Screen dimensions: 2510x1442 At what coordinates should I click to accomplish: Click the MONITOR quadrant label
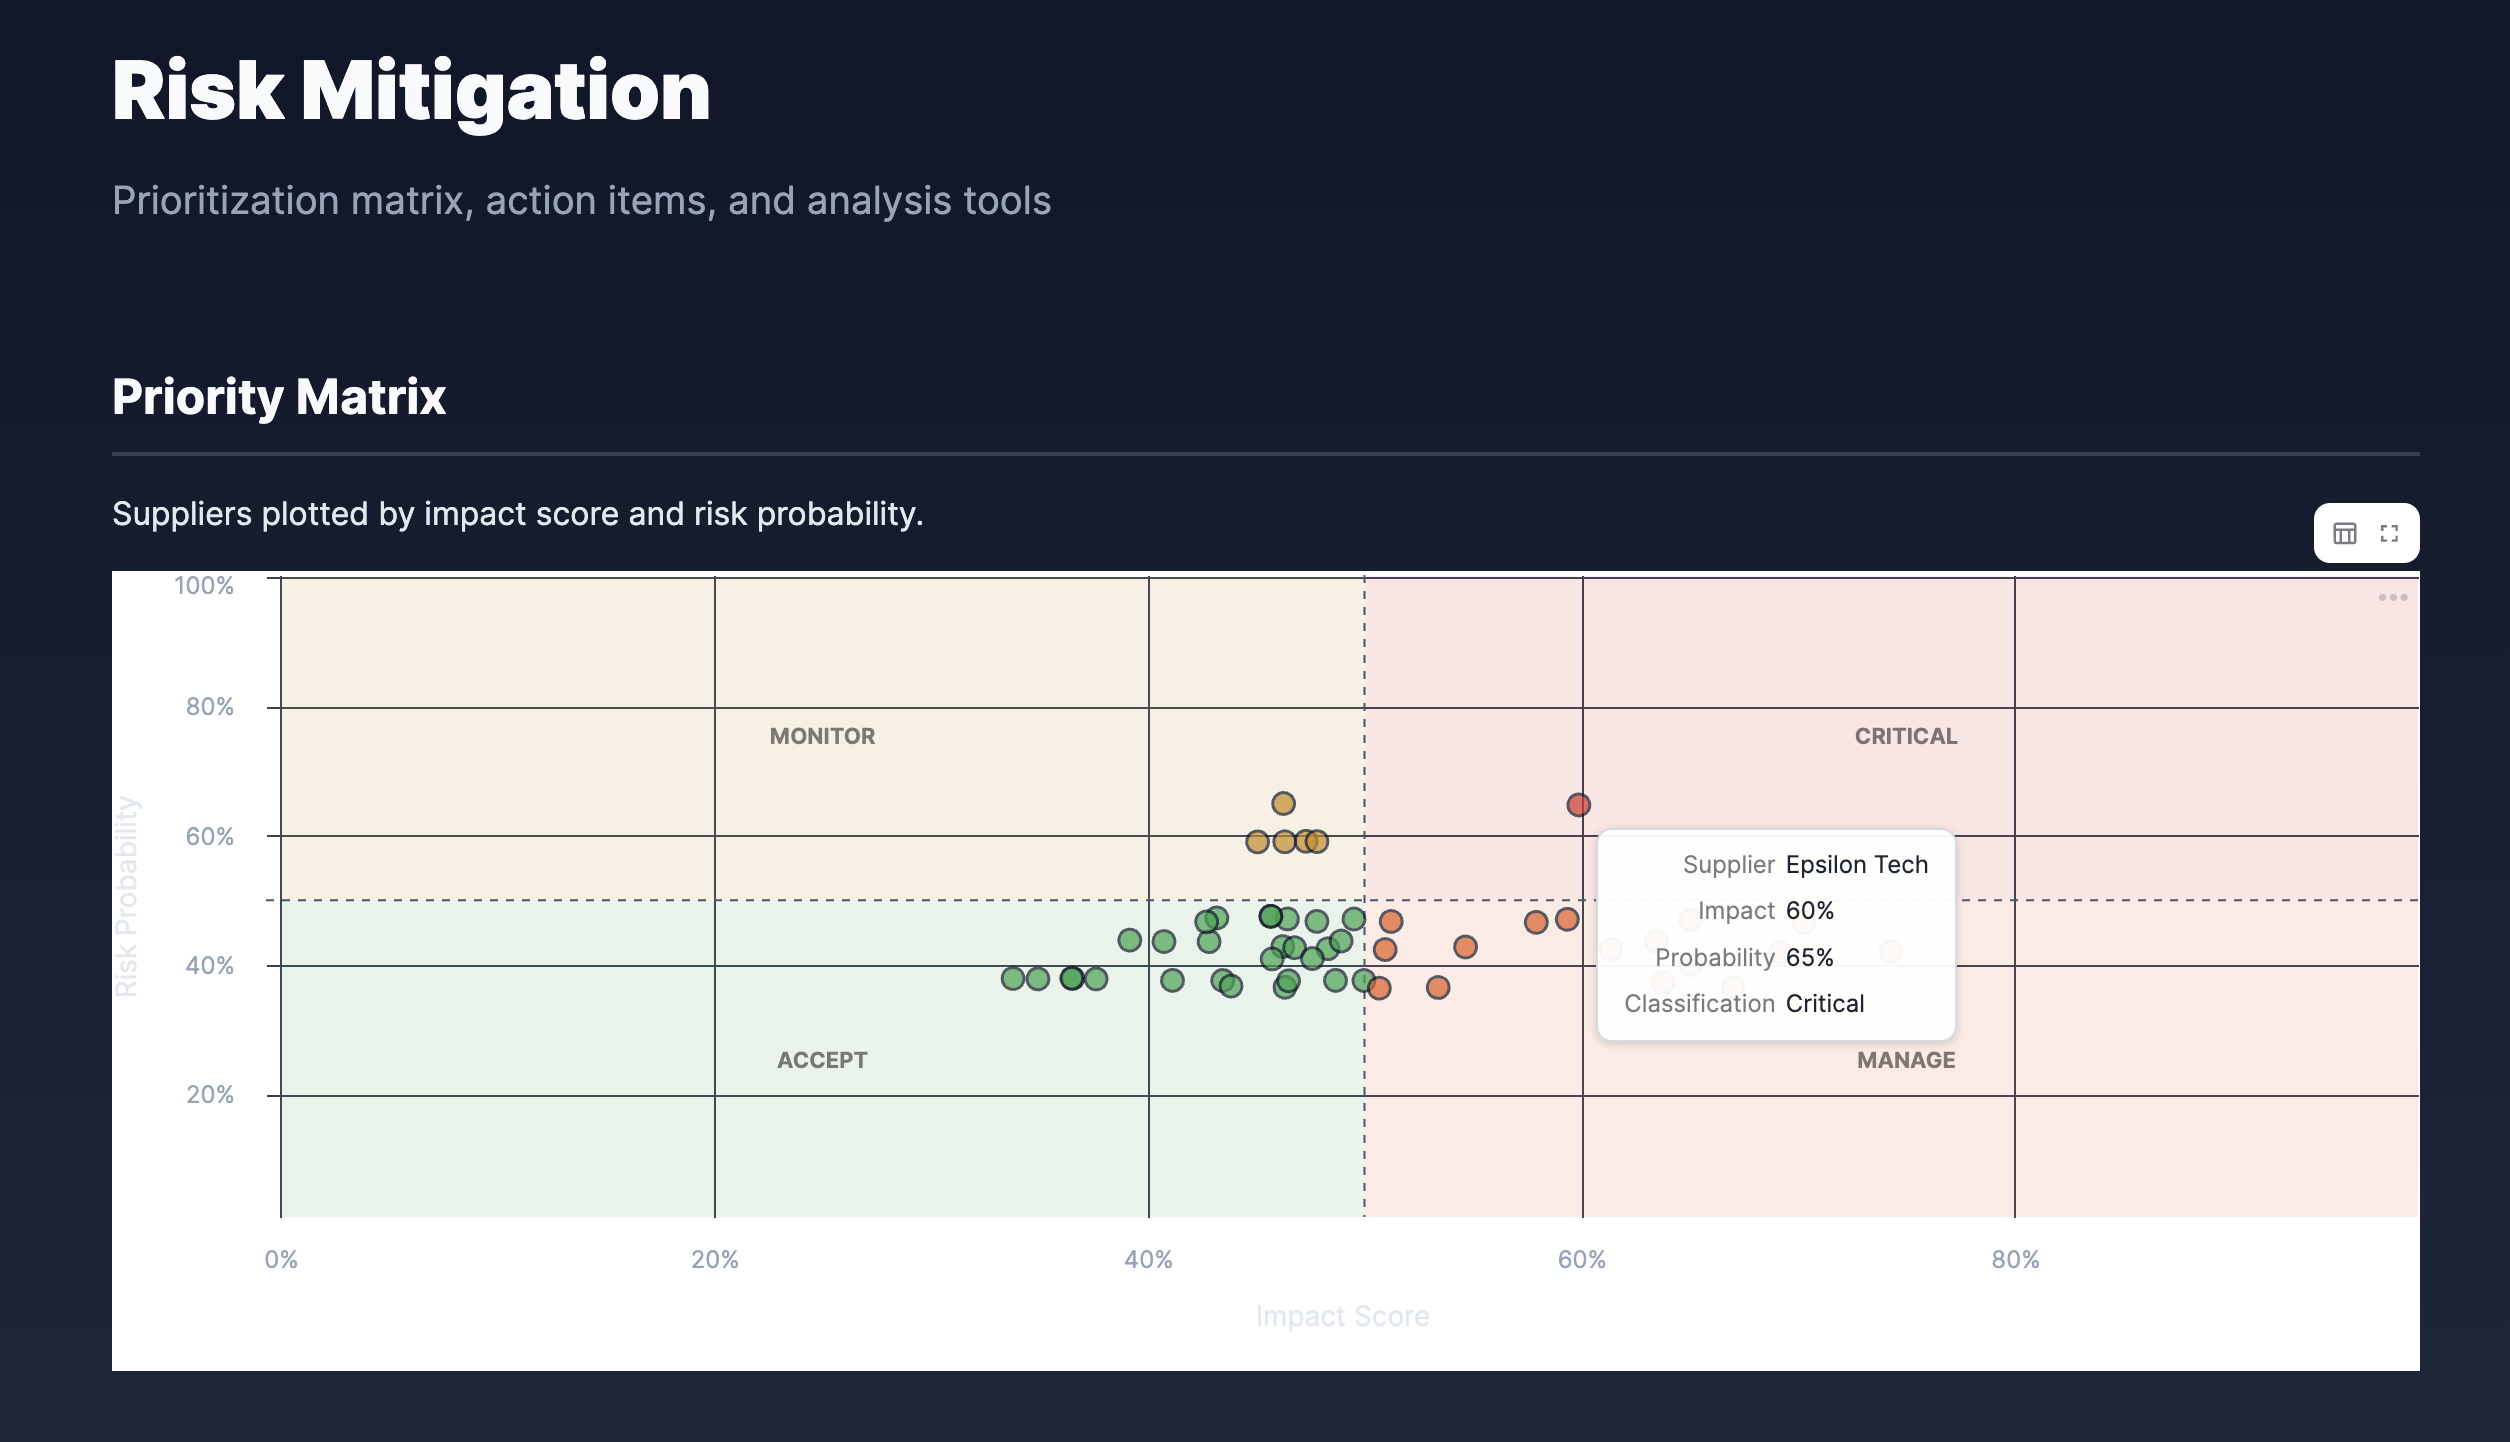pyautogui.click(x=820, y=736)
